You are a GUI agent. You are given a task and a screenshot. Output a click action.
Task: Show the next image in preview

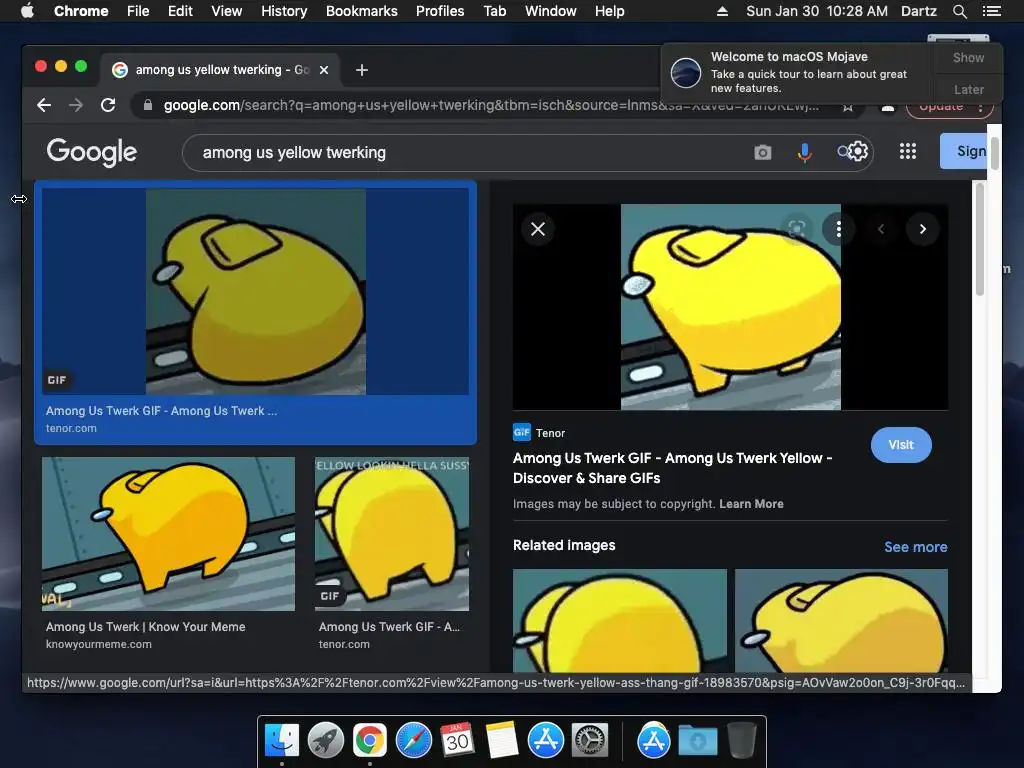[x=923, y=229]
